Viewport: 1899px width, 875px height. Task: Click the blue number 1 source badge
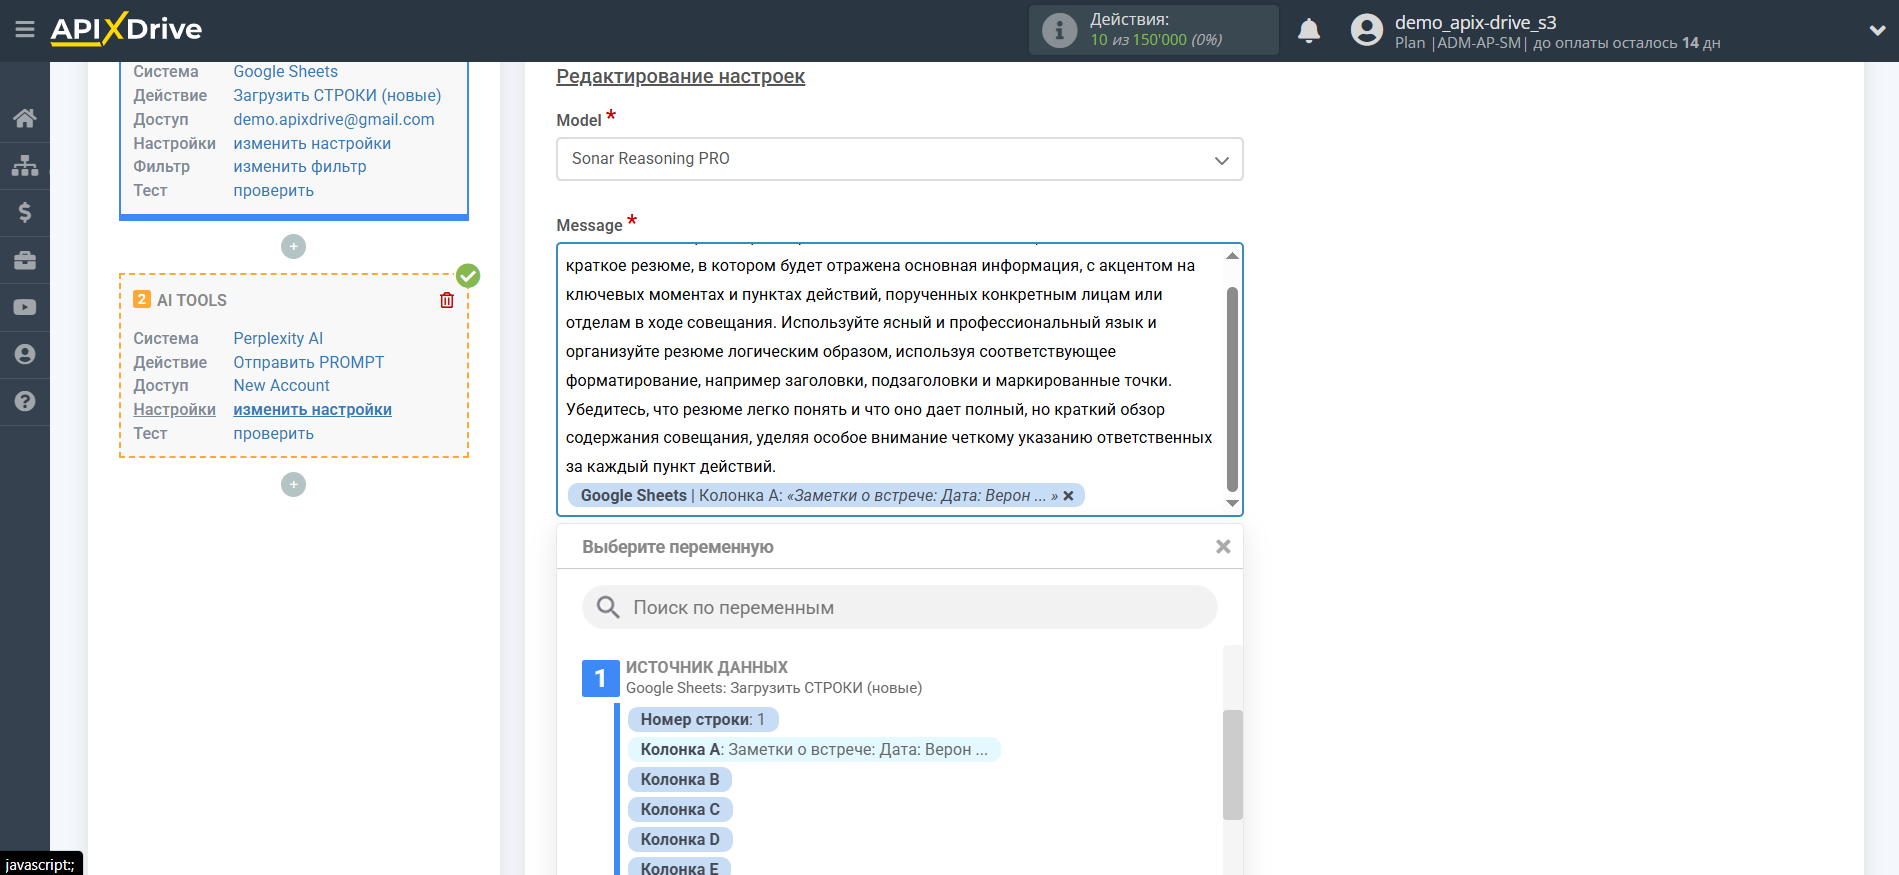point(600,678)
